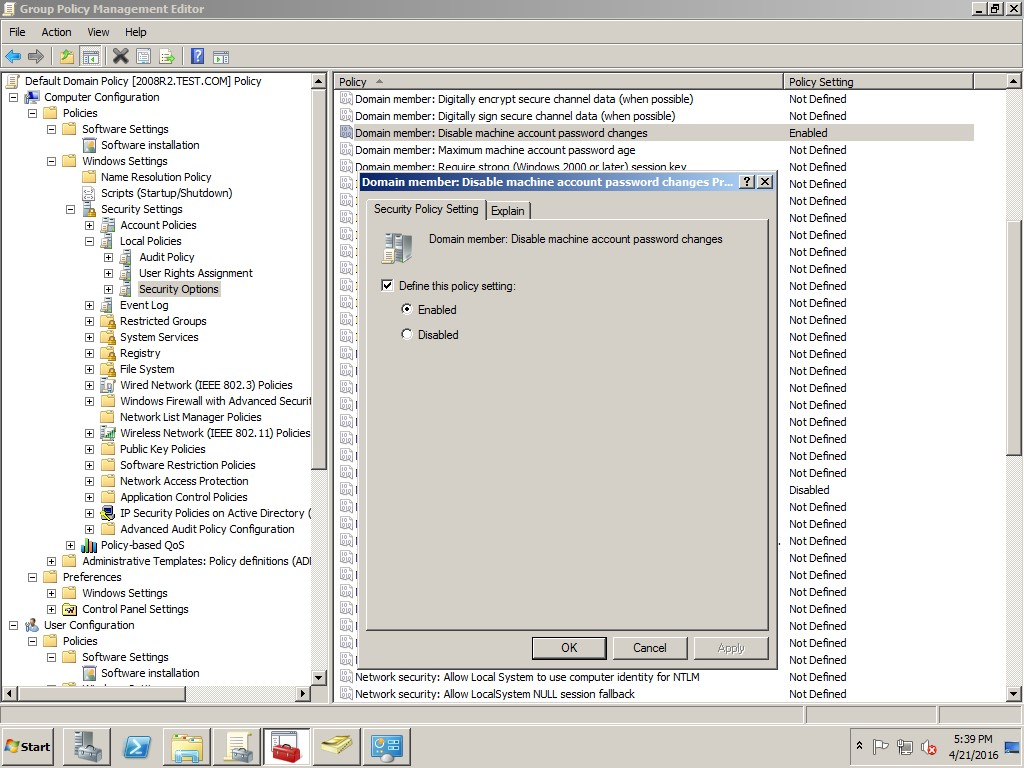Image resolution: width=1024 pixels, height=768 pixels.
Task: Select the Disabled radio button
Action: 407,334
